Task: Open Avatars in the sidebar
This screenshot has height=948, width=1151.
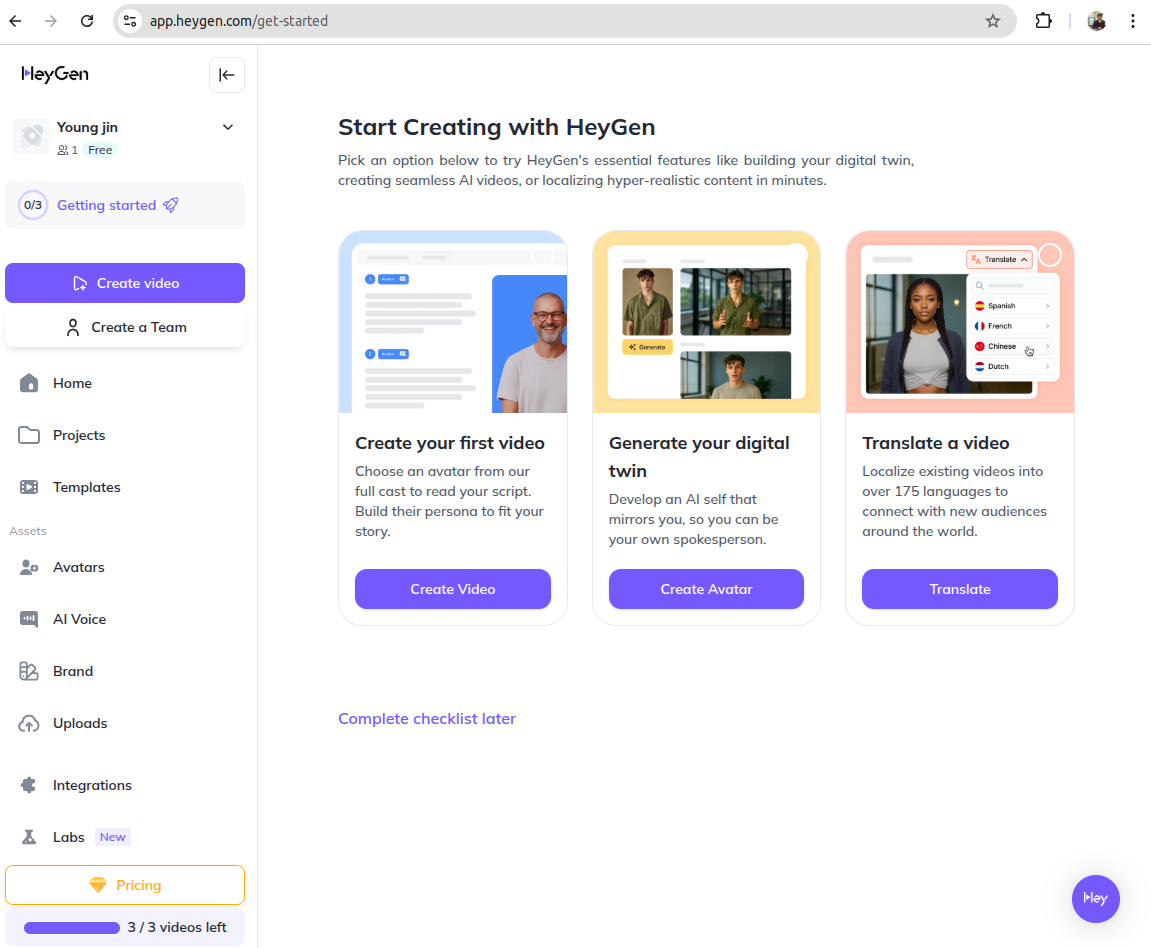Action: coord(79,568)
